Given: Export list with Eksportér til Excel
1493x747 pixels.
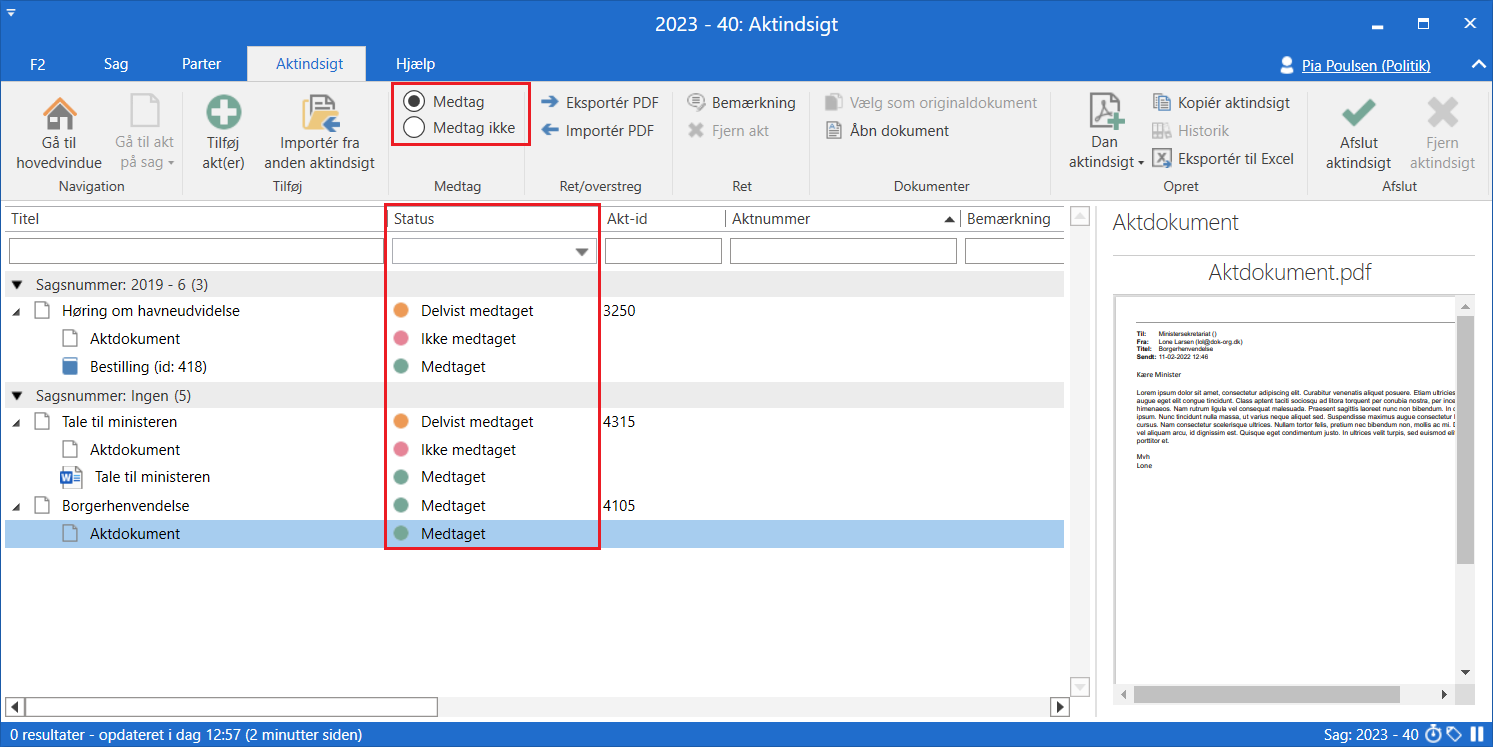Looking at the screenshot, I should tap(1223, 158).
